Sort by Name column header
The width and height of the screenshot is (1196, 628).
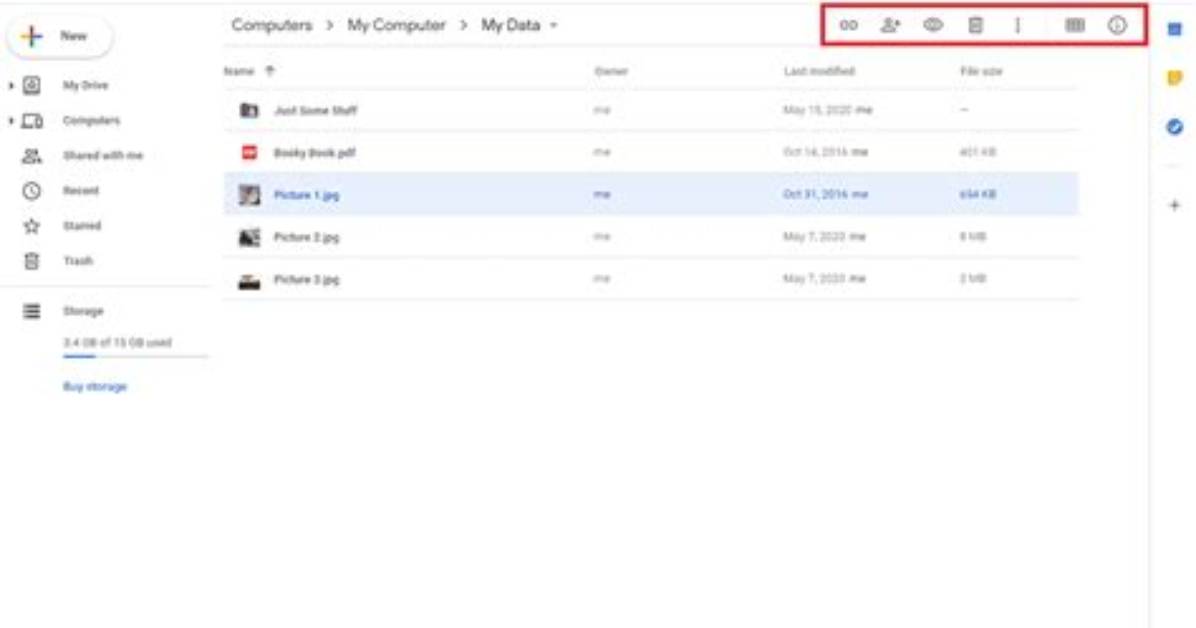tap(239, 71)
